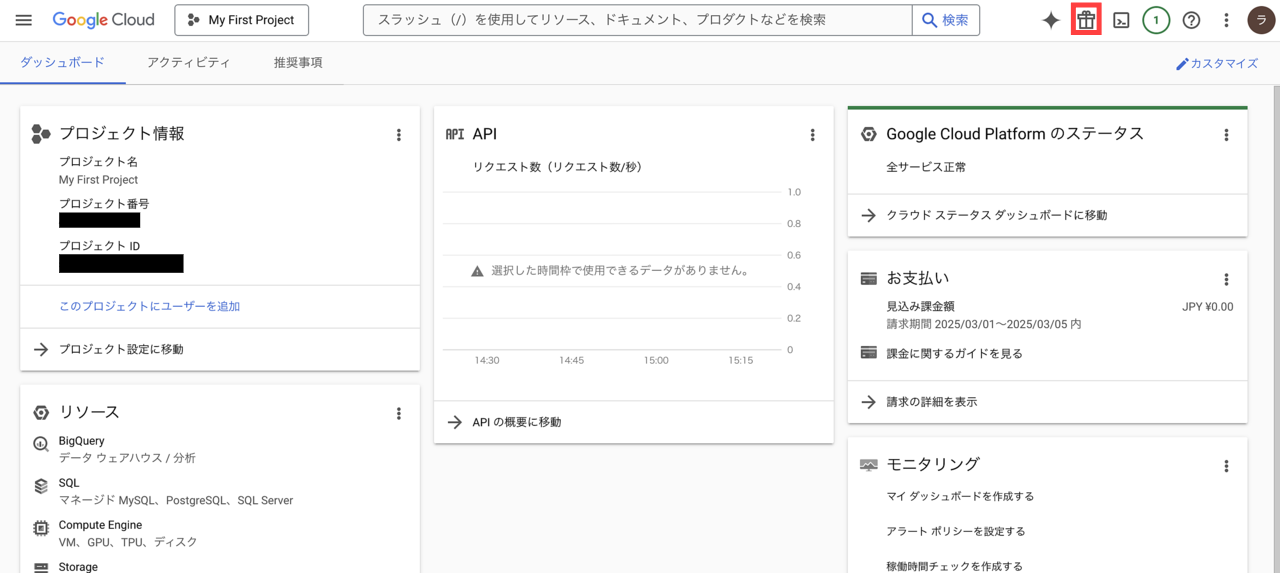The height and width of the screenshot is (573, 1280).
Task: Open the project info card options menu
Action: tap(399, 135)
